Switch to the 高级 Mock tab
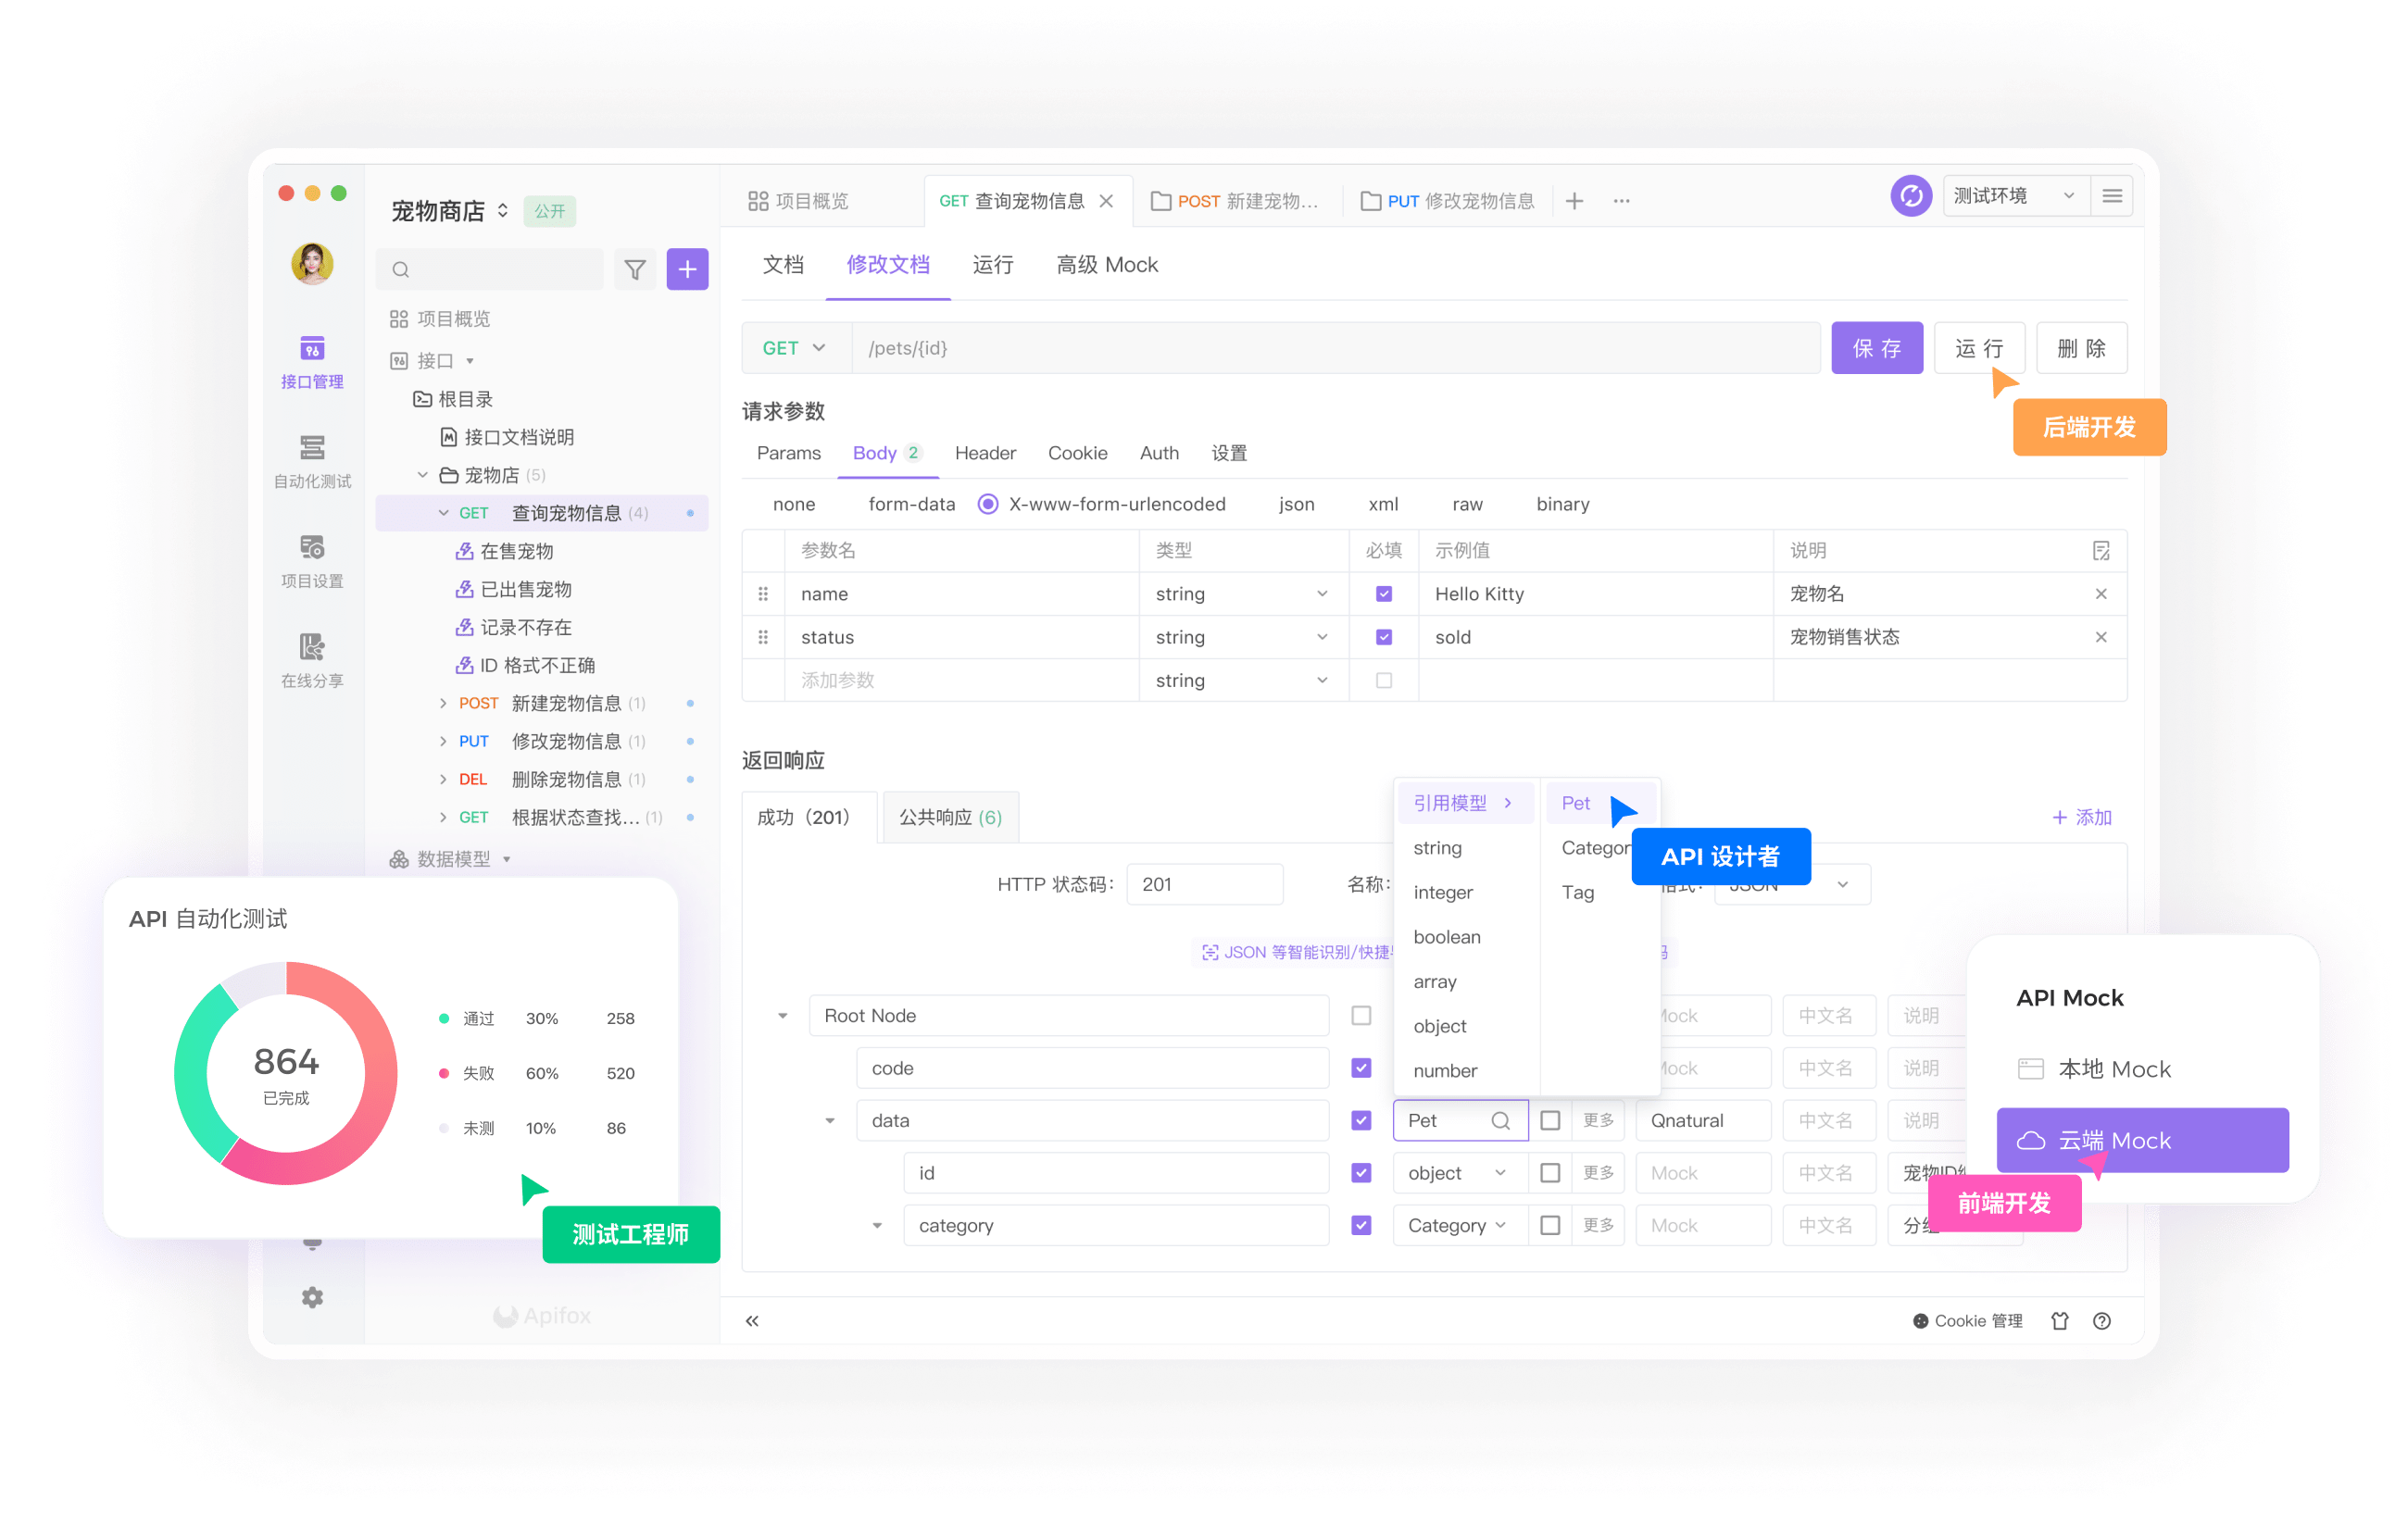This screenshot has width=2408, height=1524. (x=1106, y=265)
